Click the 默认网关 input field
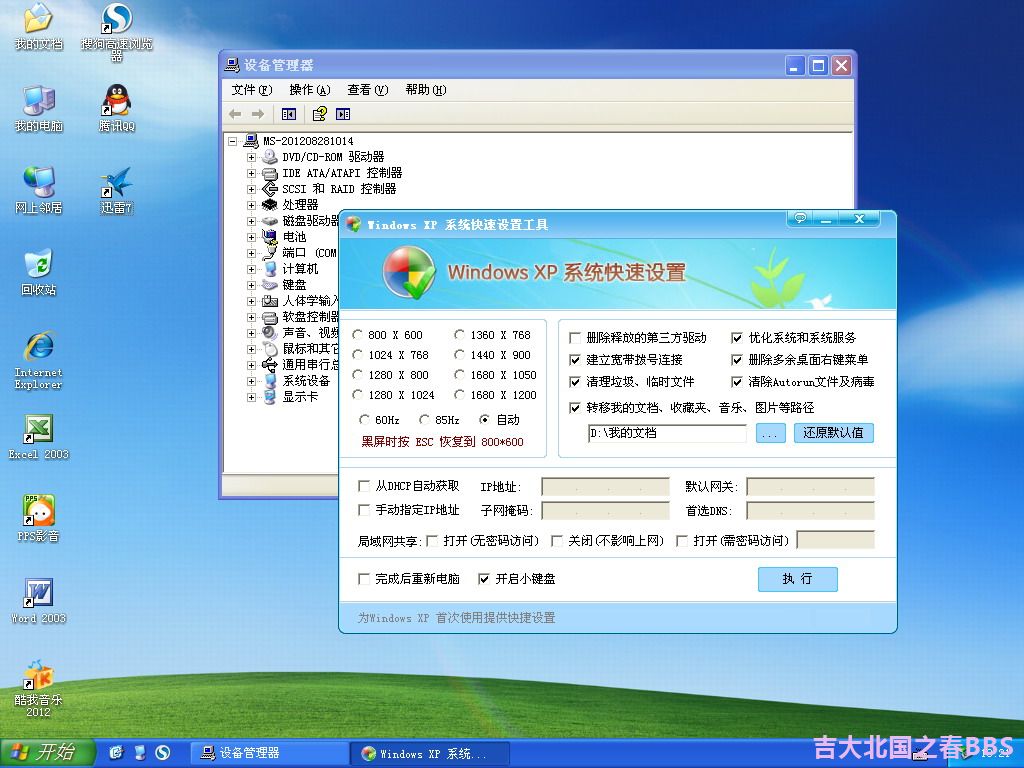The height and width of the screenshot is (768, 1024). [810, 487]
